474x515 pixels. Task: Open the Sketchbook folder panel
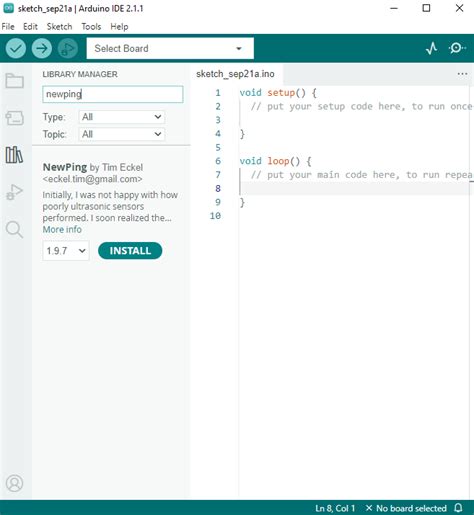pyautogui.click(x=14, y=81)
